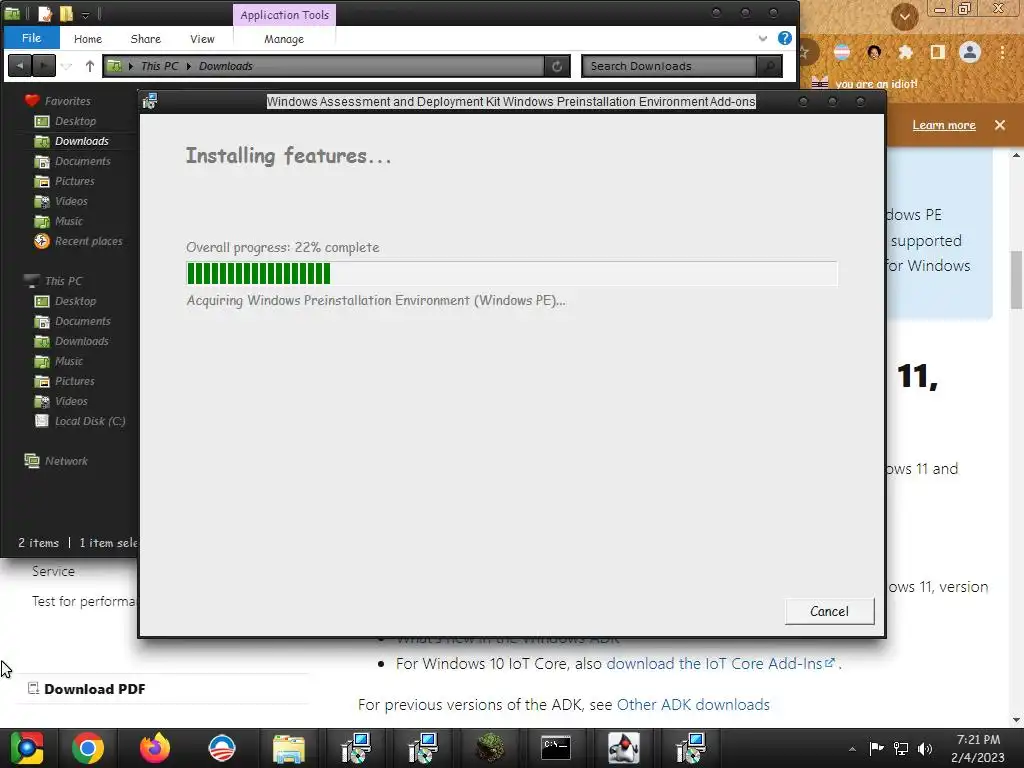
Task: Open Recent places in the navigation pane
Action: pos(88,241)
